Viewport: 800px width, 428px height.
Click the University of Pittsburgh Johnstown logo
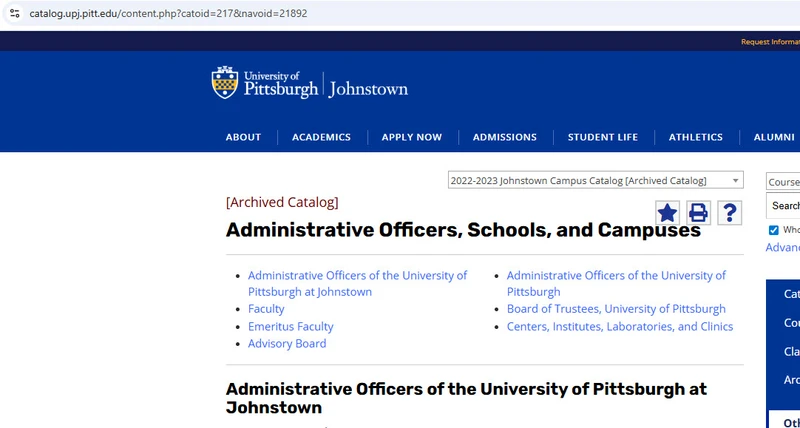click(x=310, y=83)
